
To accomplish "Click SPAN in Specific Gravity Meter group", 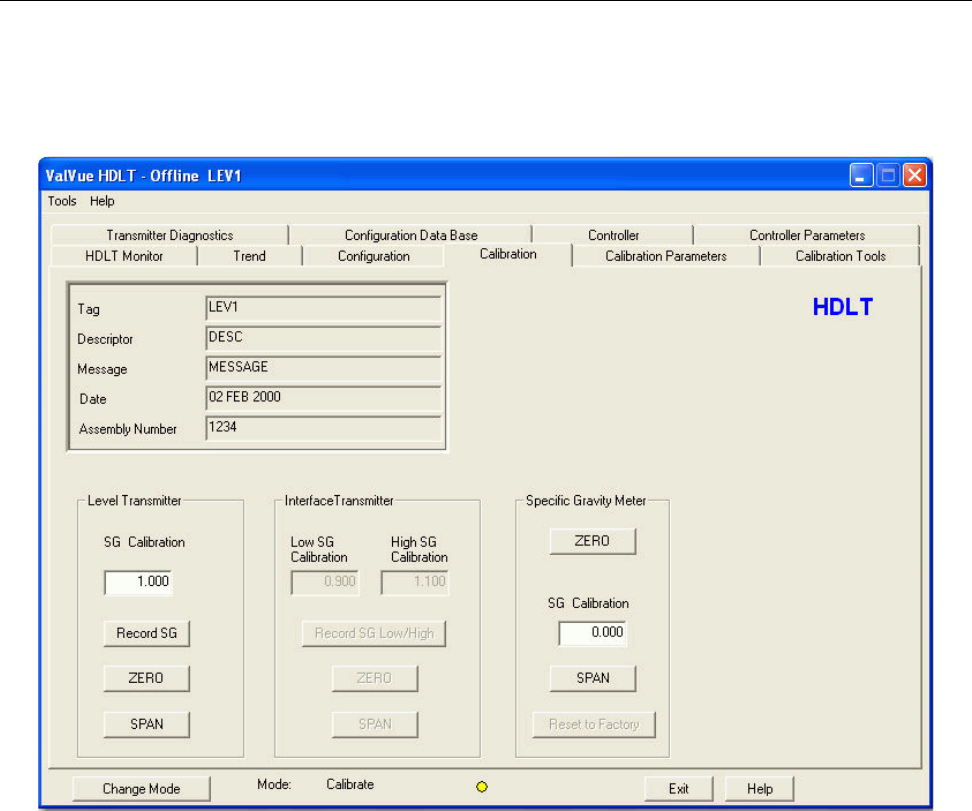I will click(x=593, y=678).
